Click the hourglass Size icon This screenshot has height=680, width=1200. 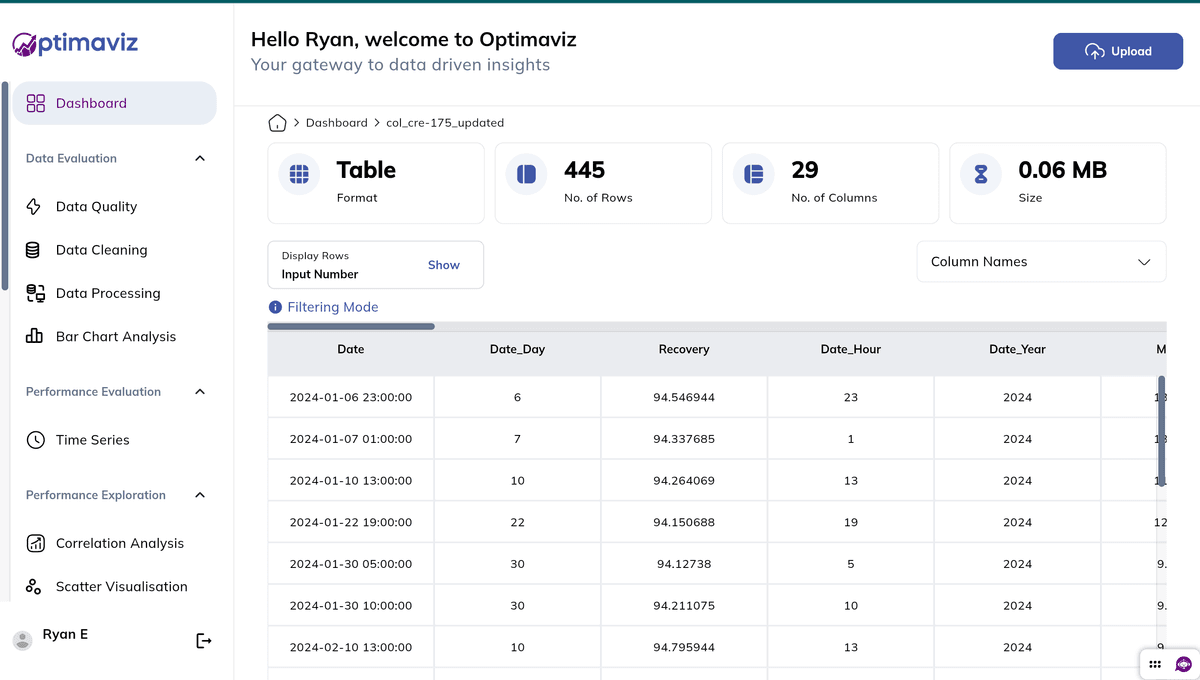[980, 174]
